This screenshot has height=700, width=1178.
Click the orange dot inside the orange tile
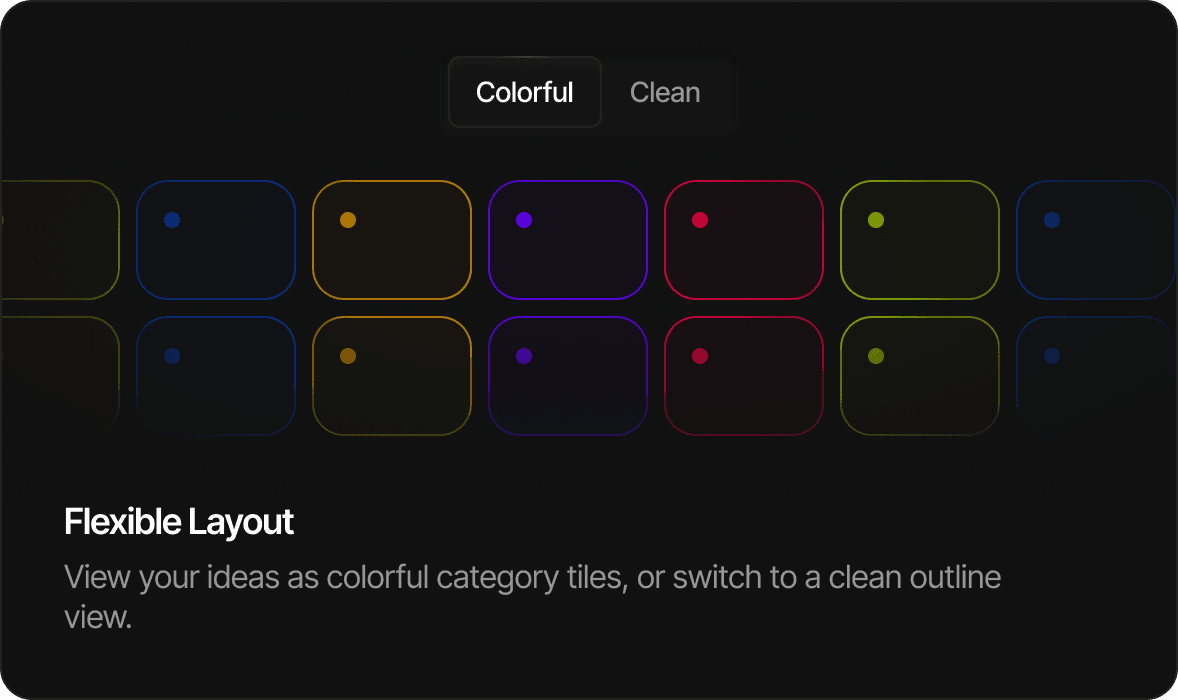[349, 219]
